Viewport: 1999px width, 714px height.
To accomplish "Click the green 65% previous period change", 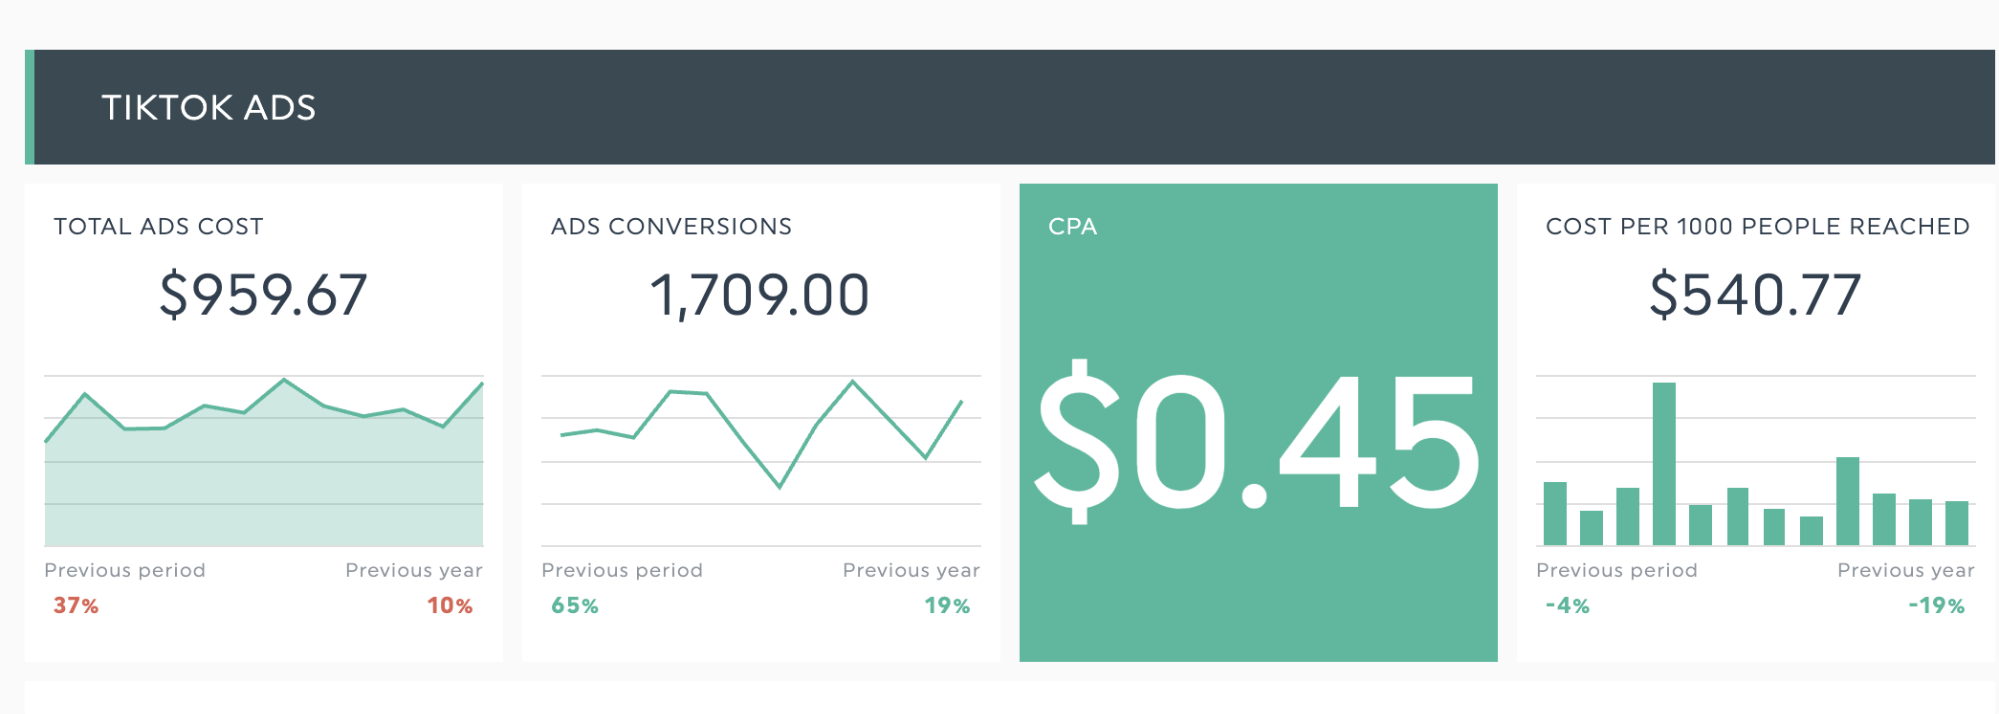I will tap(575, 606).
